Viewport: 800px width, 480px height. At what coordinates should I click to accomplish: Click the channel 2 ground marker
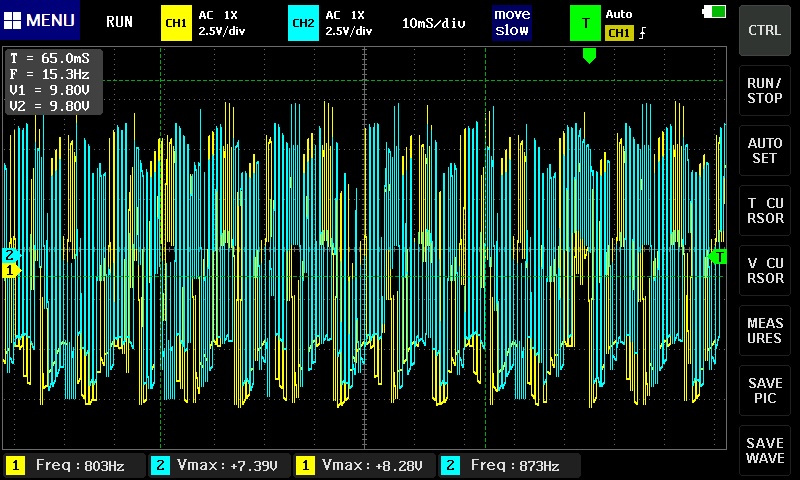[x=11, y=255]
